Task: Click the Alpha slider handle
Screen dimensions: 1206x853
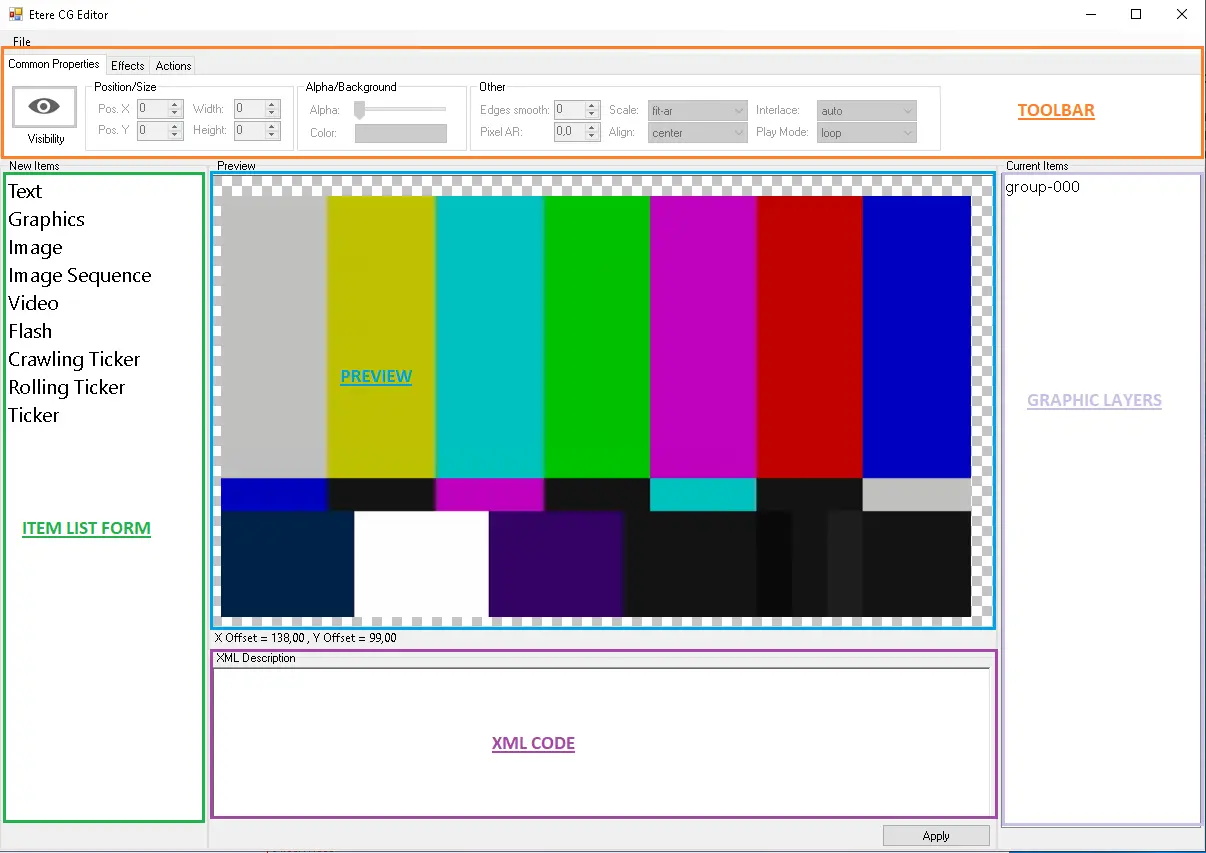Action: coord(360,110)
